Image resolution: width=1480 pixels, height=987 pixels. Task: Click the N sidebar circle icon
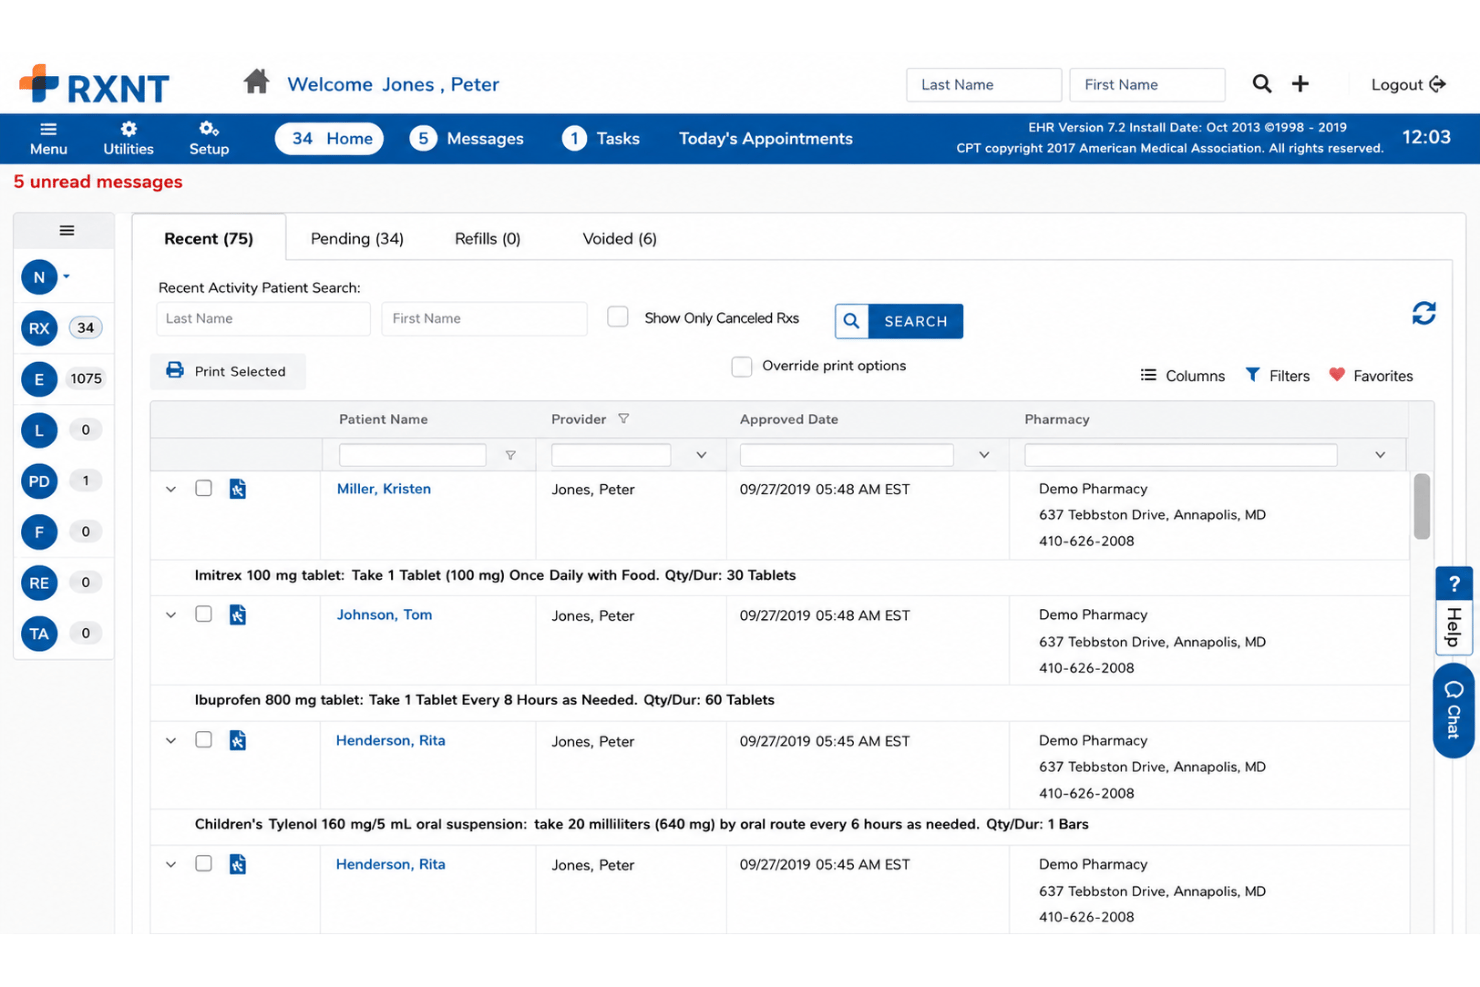(39, 277)
